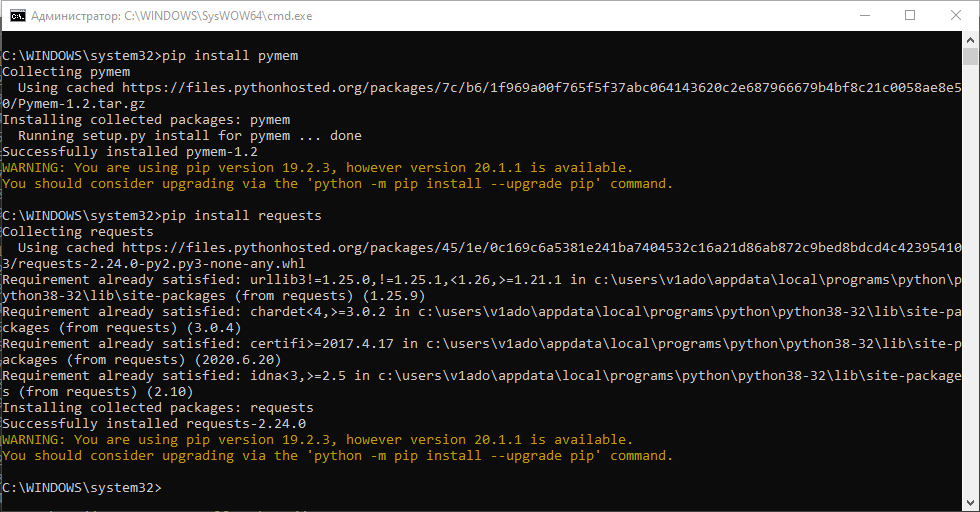Close the Administrator cmd.exe window

[x=956, y=16]
